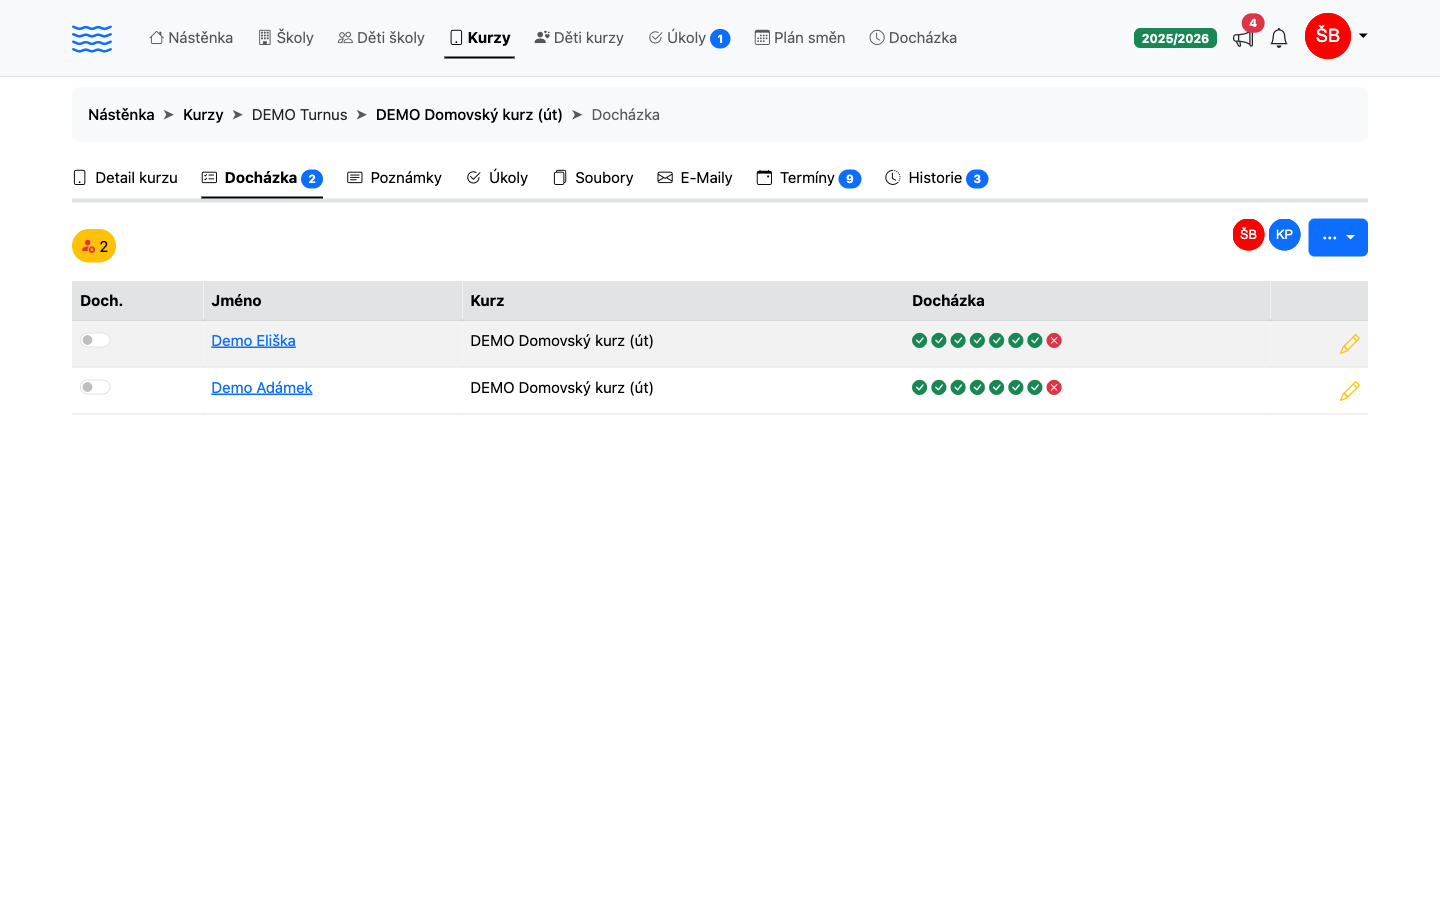Click the red ŠB profile avatar

[x=1328, y=36]
